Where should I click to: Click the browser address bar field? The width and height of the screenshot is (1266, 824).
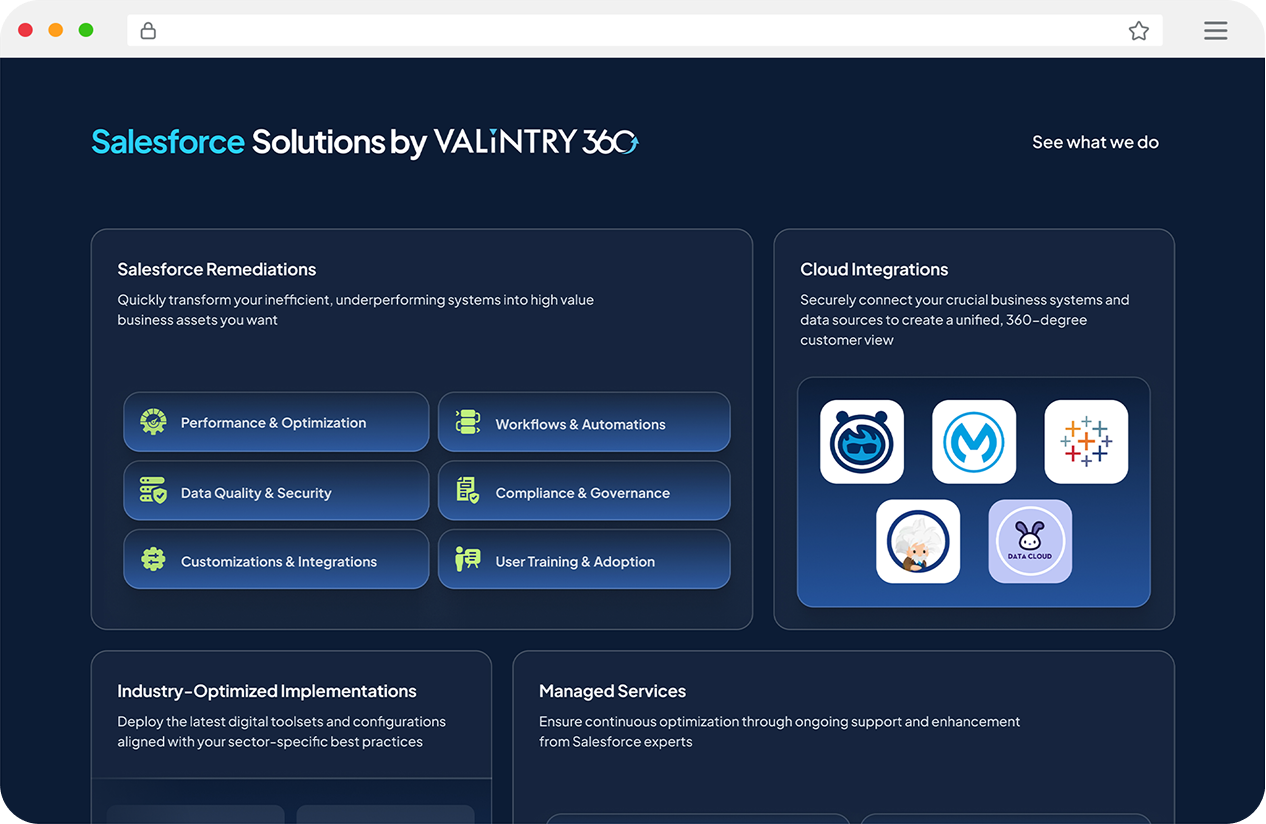click(645, 31)
